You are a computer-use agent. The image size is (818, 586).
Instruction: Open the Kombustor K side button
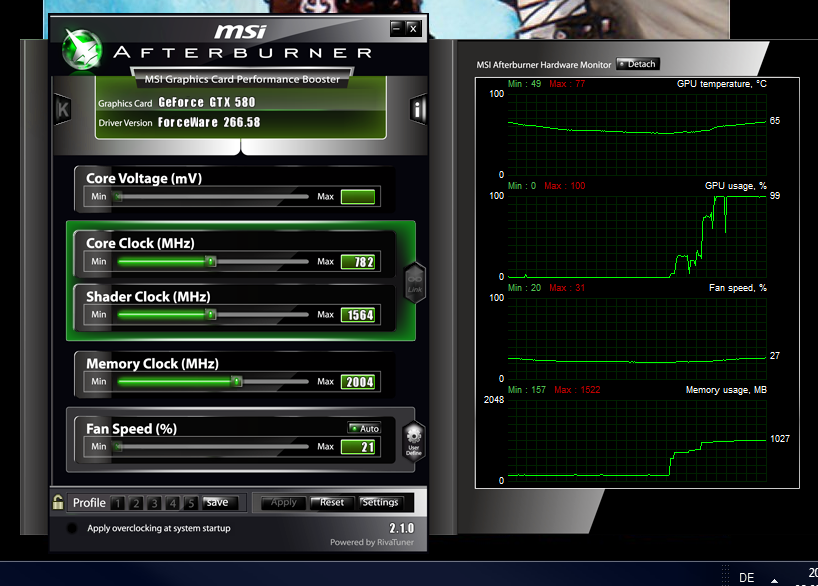tap(63, 110)
